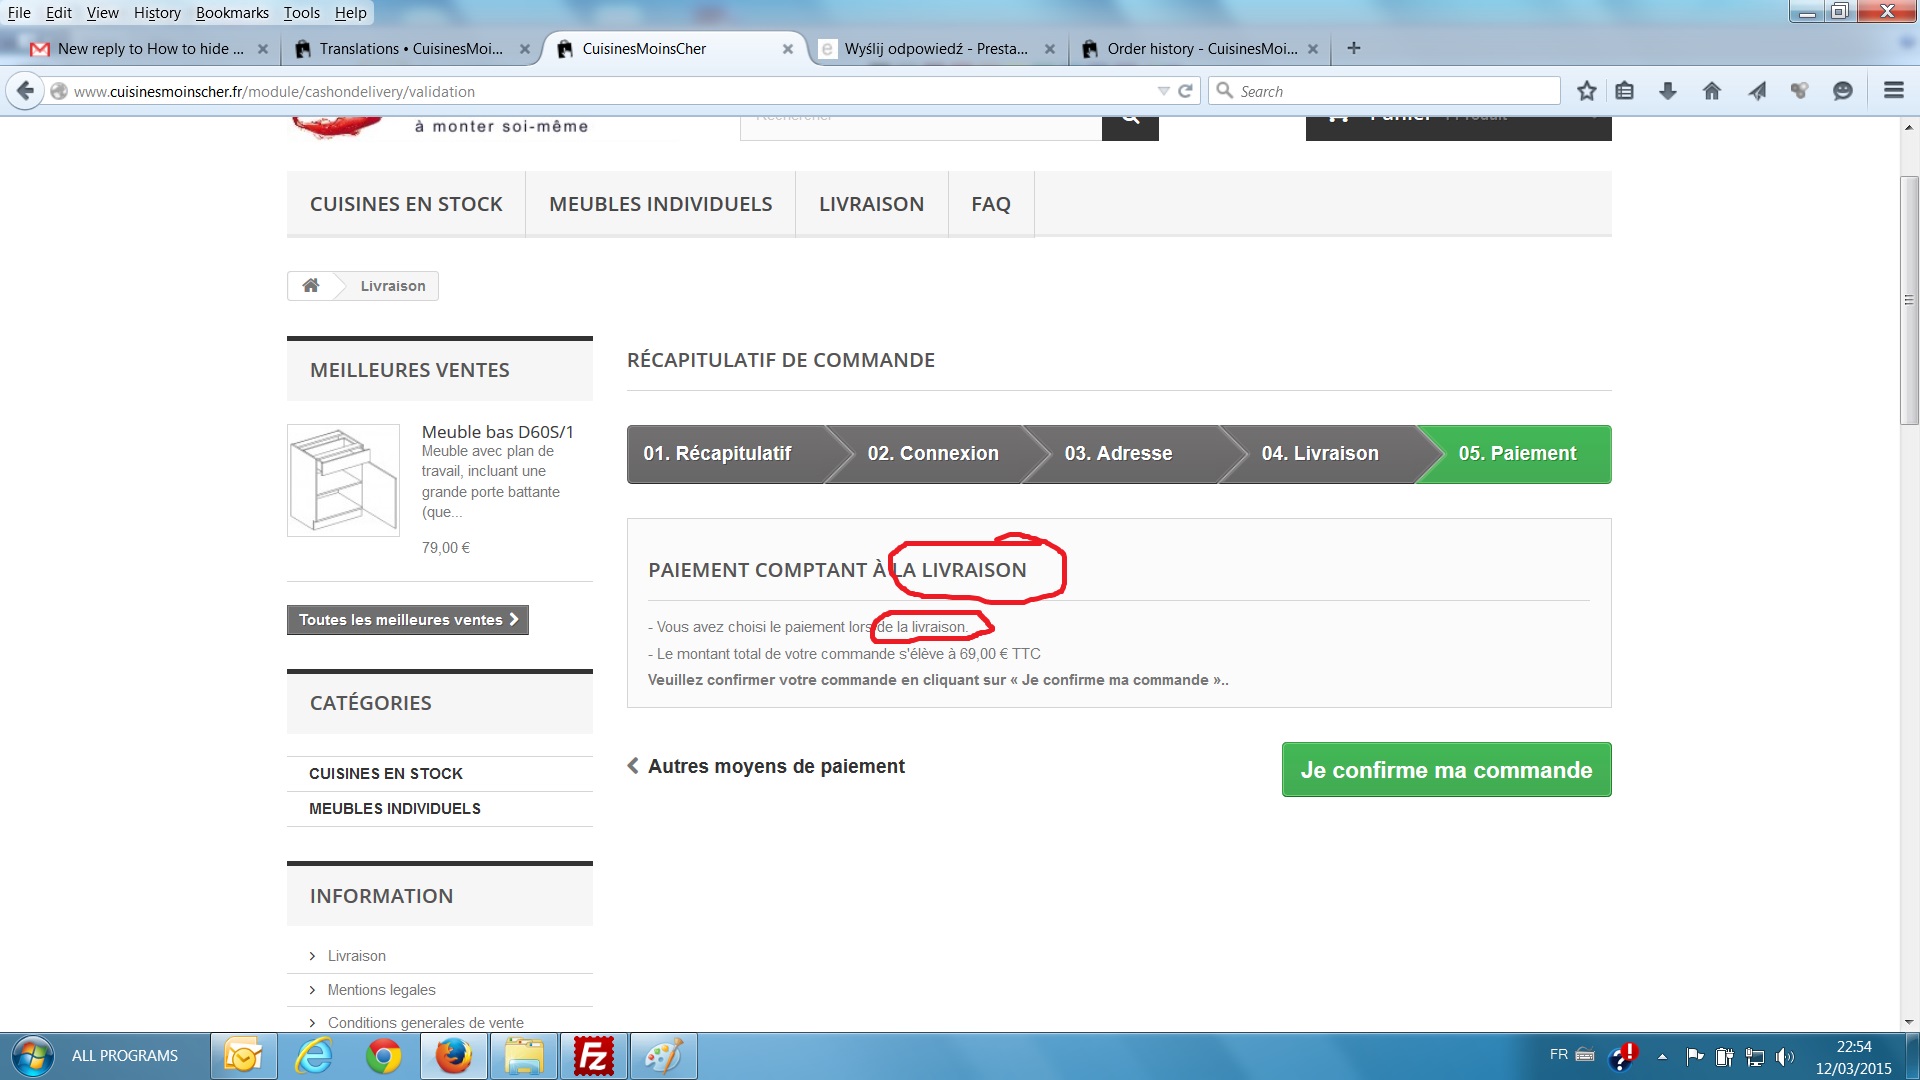Click the bookmark star icon
Viewport: 1920px width, 1080px height.
[x=1586, y=91]
